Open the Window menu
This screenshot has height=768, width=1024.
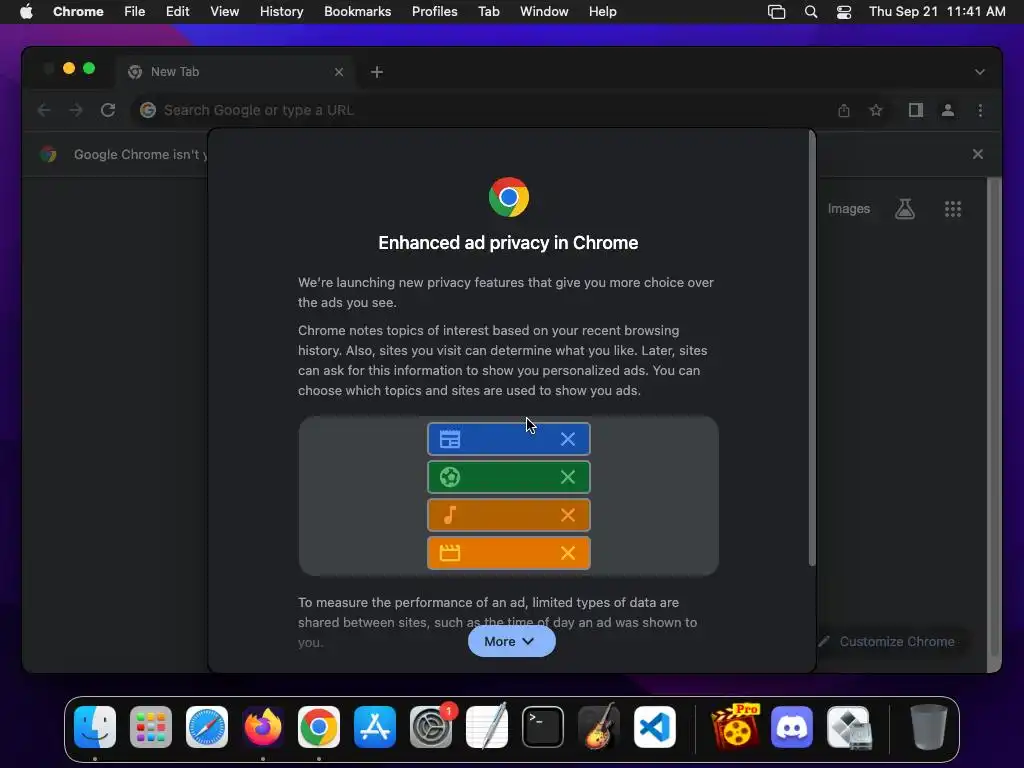[544, 12]
